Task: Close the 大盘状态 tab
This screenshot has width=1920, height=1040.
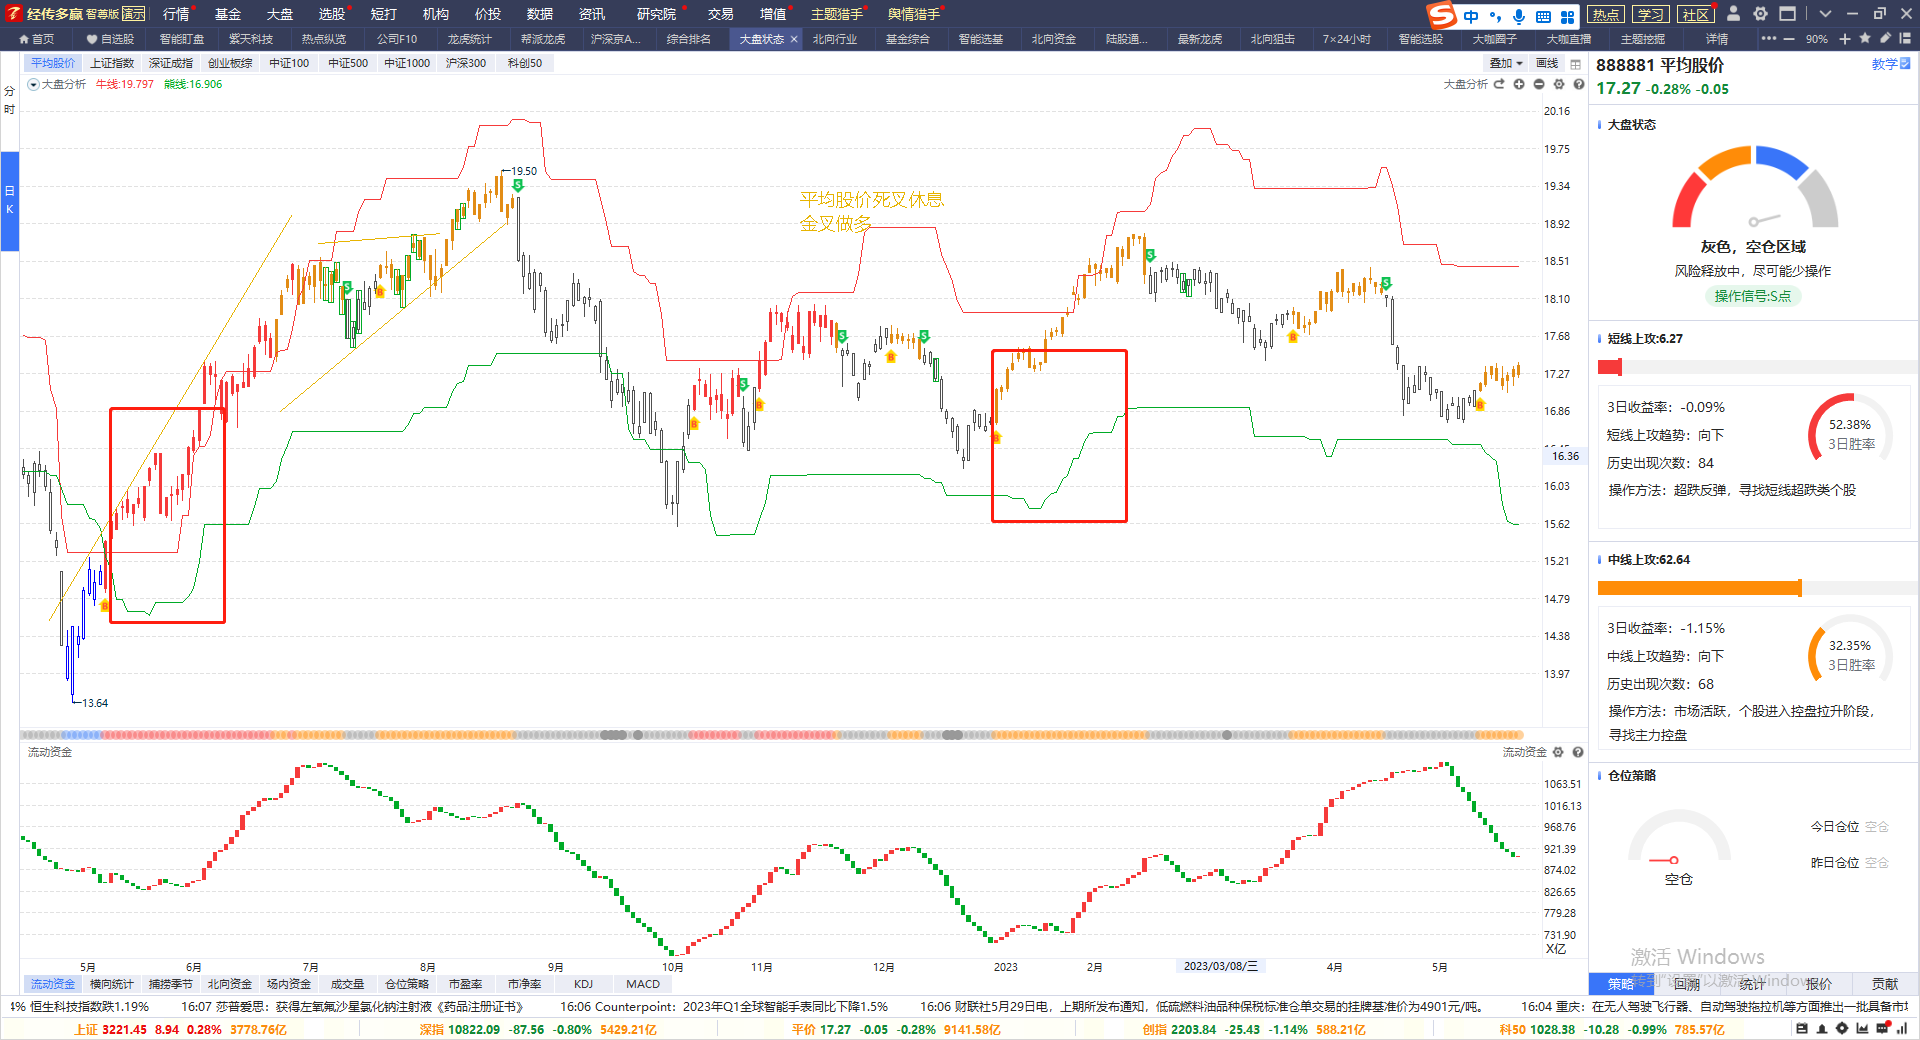Action: [794, 39]
